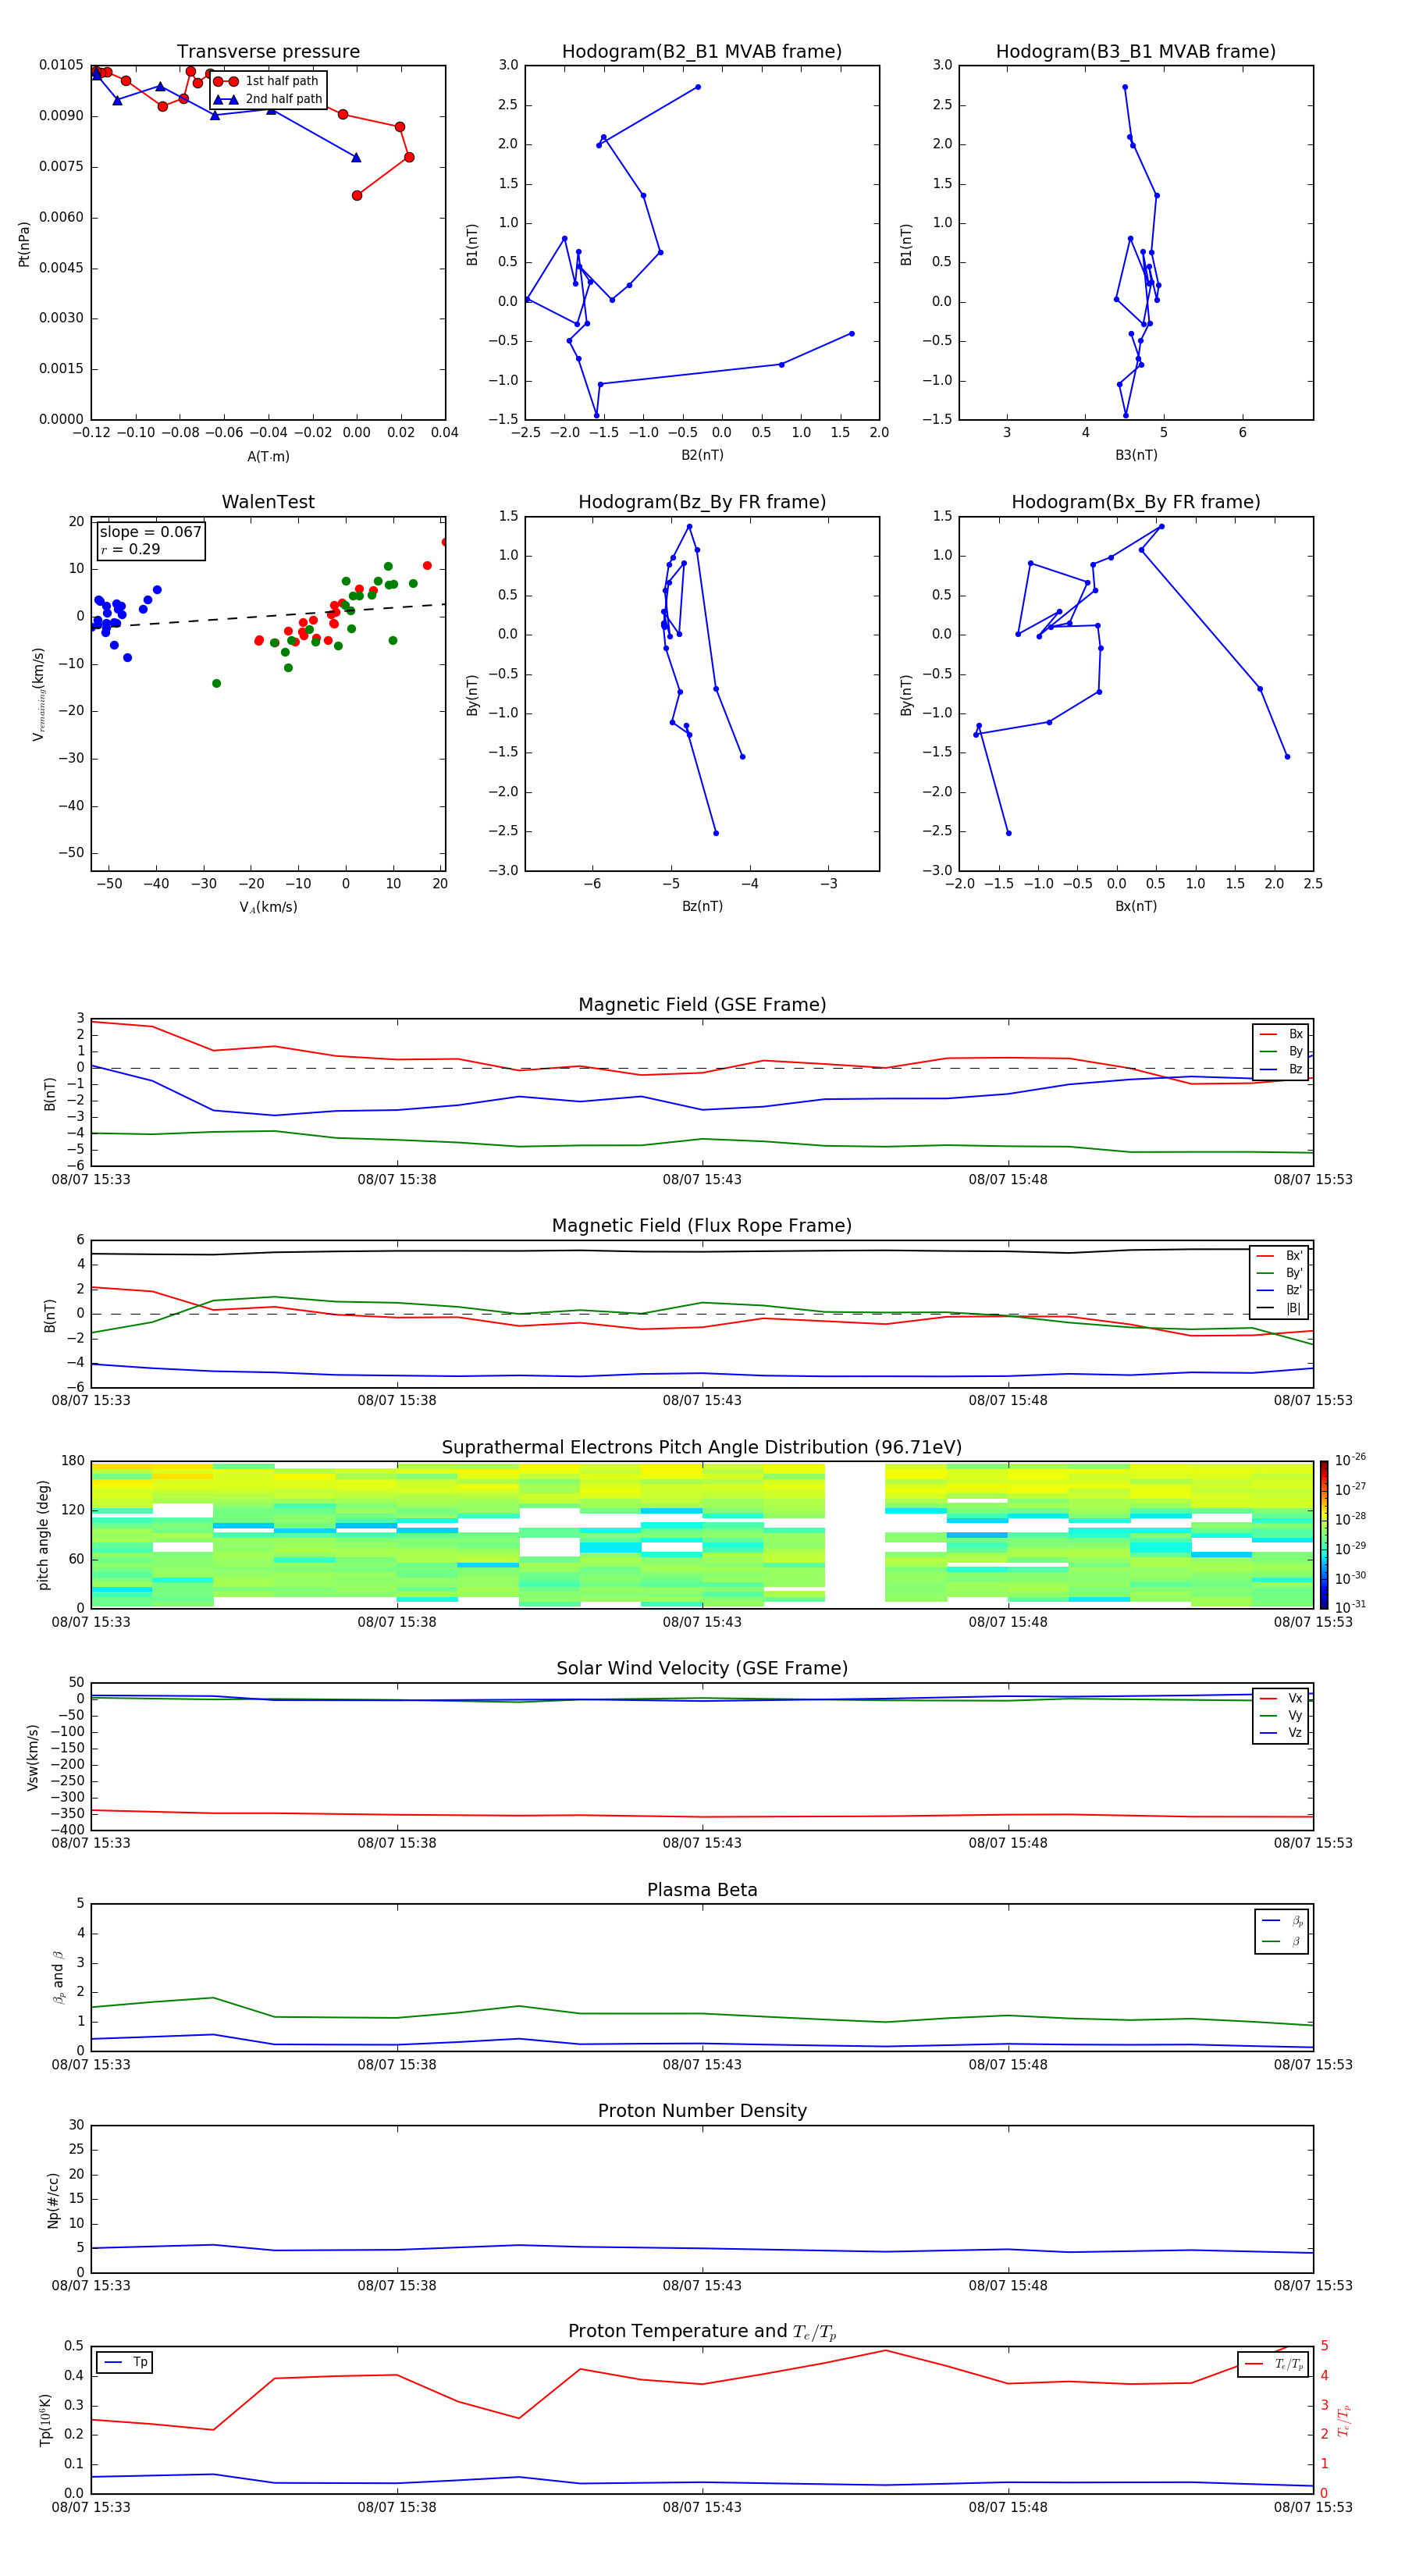Click '08/07 15:43' under the GSE magnetic field plot
This screenshot has height=2576, width=1405.
pos(702,1180)
